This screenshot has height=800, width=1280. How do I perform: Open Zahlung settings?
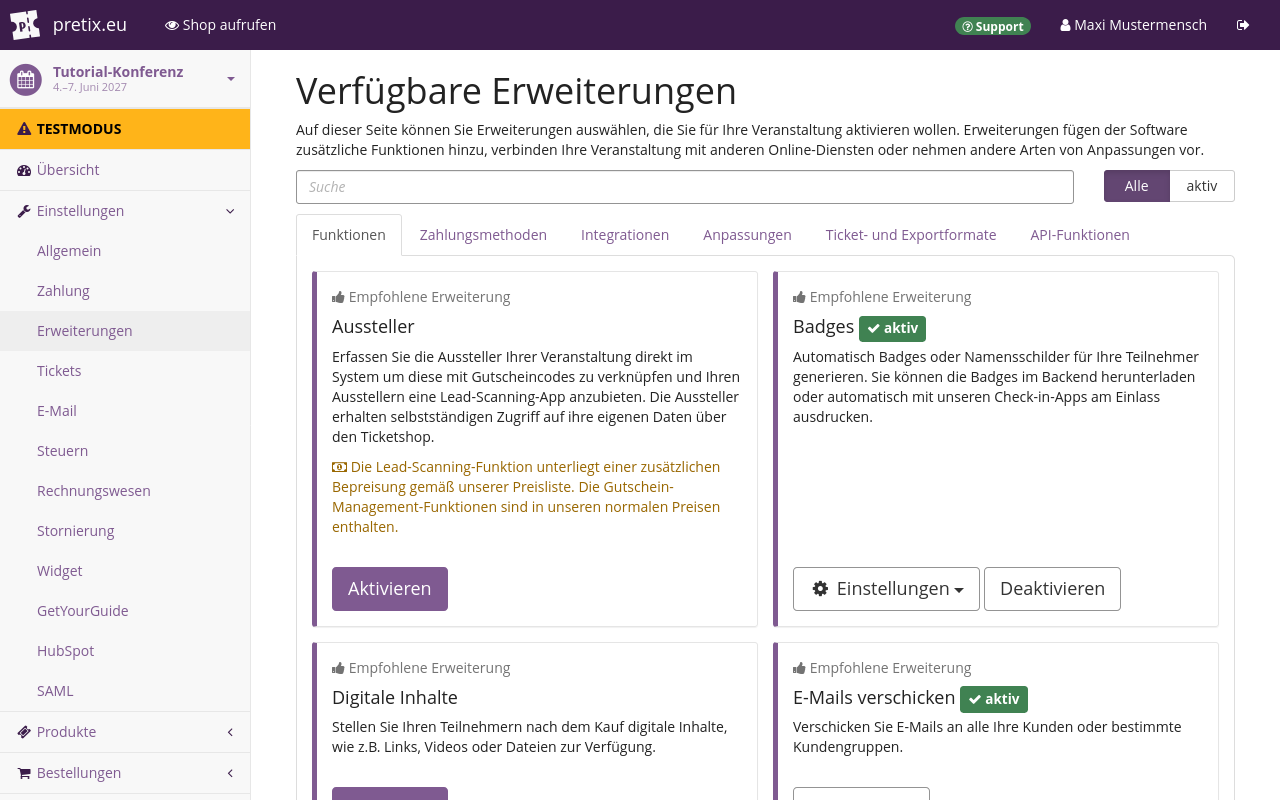(x=125, y=291)
